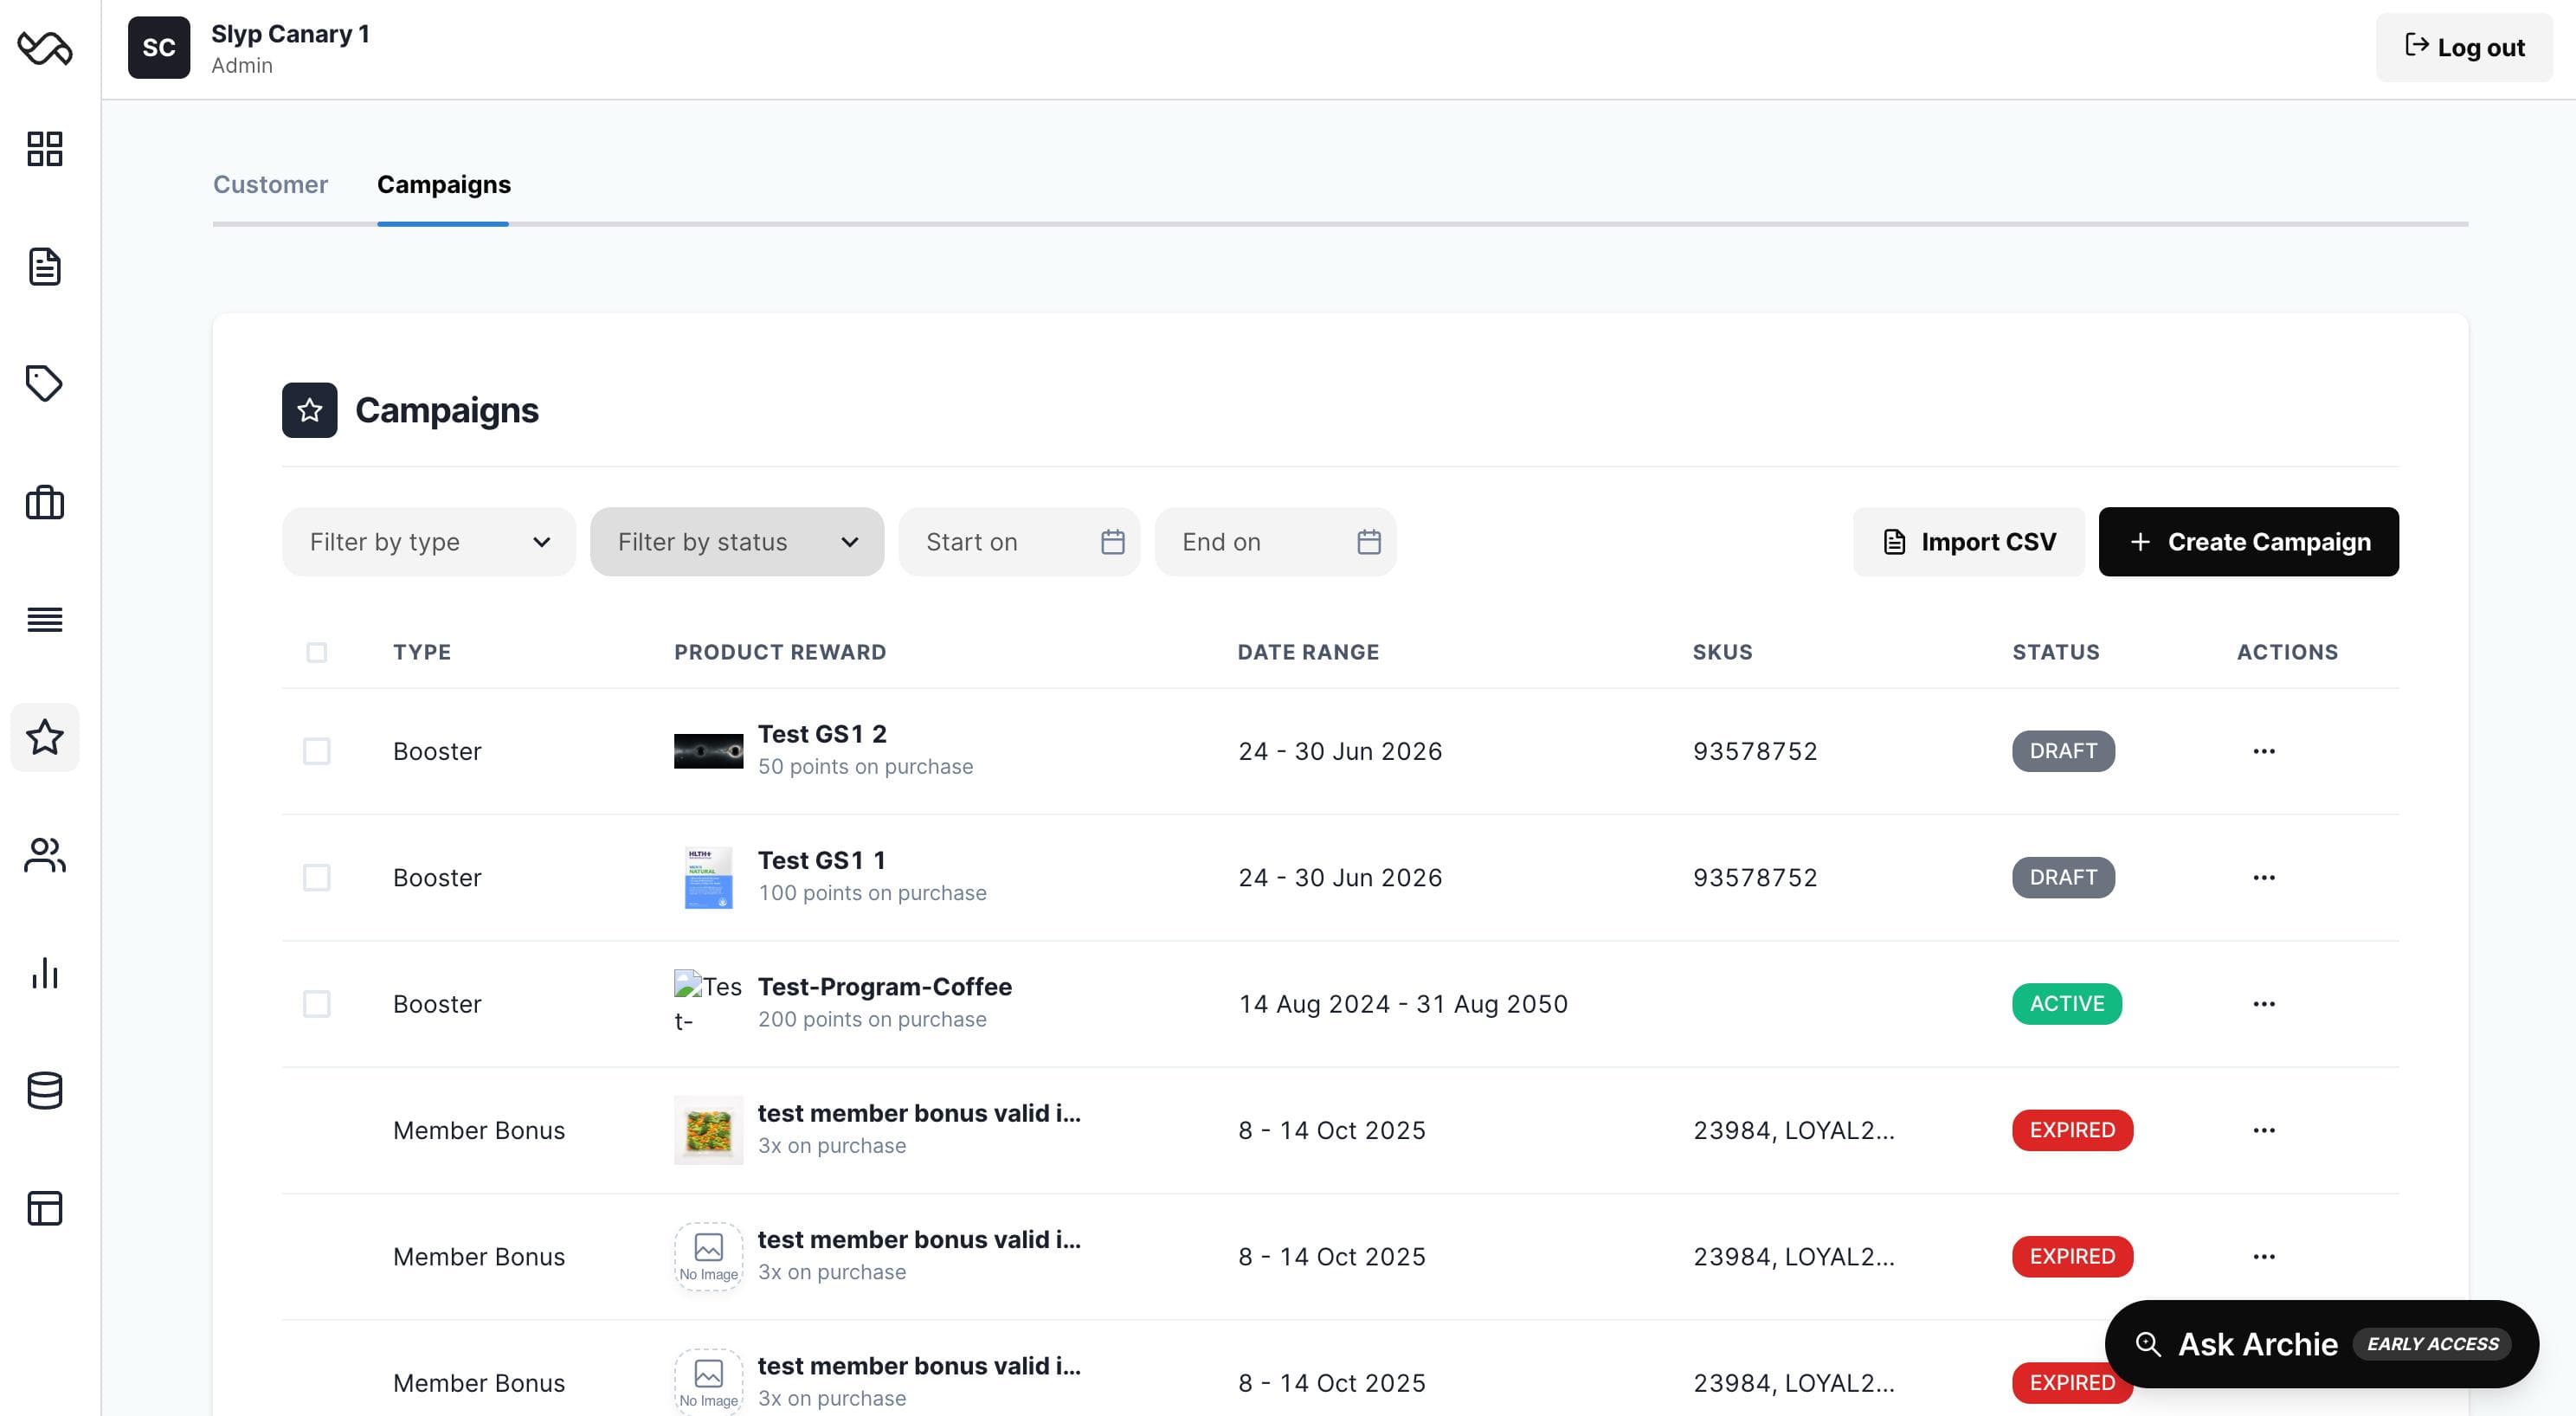
Task: Switch to the Customer tab
Action: click(270, 184)
